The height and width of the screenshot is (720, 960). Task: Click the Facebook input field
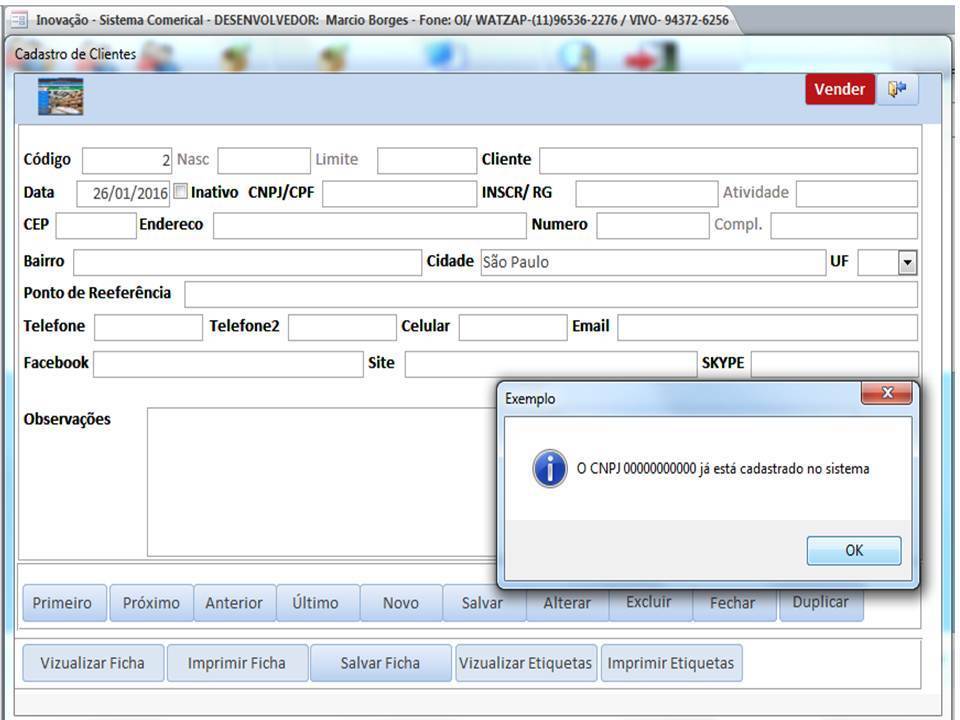(x=228, y=364)
